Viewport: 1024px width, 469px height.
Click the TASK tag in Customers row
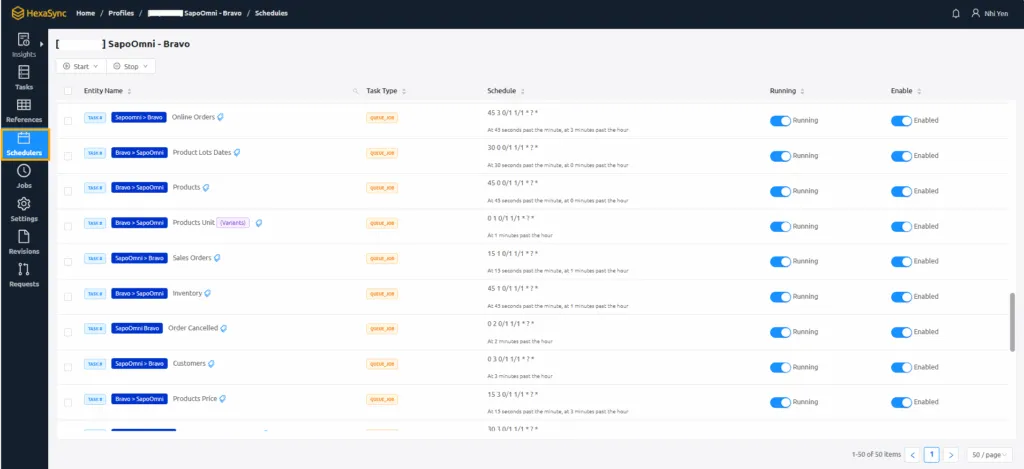pos(95,364)
